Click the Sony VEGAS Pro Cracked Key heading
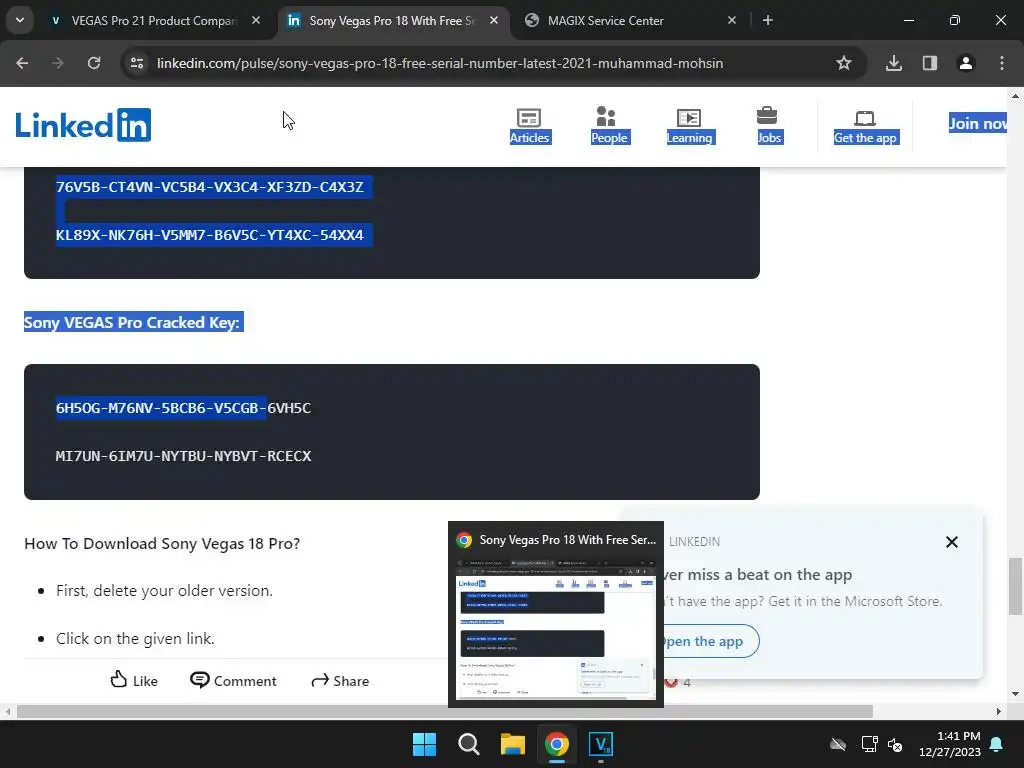 click(133, 323)
